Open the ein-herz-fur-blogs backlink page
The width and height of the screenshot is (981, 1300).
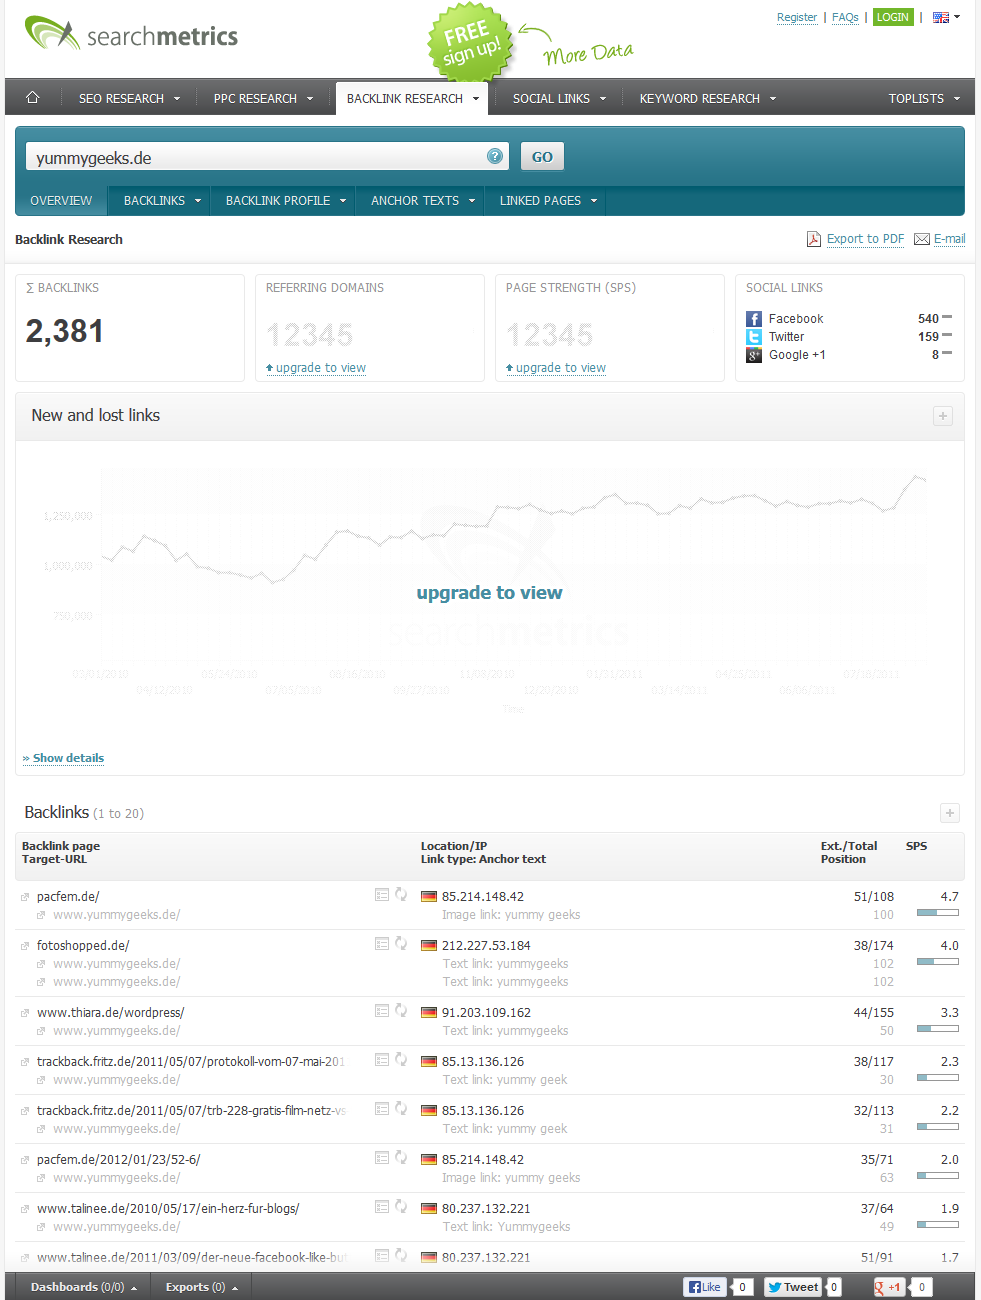tap(168, 1208)
